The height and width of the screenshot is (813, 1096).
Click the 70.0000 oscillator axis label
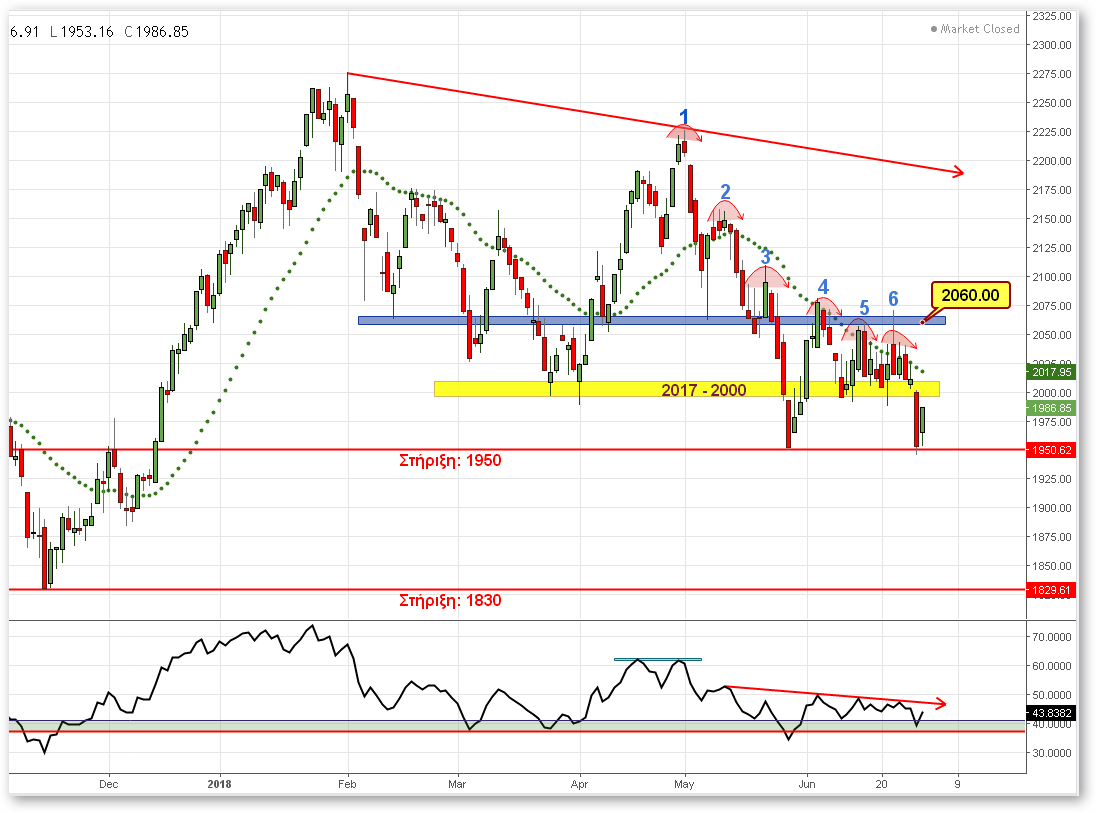coord(1052,637)
